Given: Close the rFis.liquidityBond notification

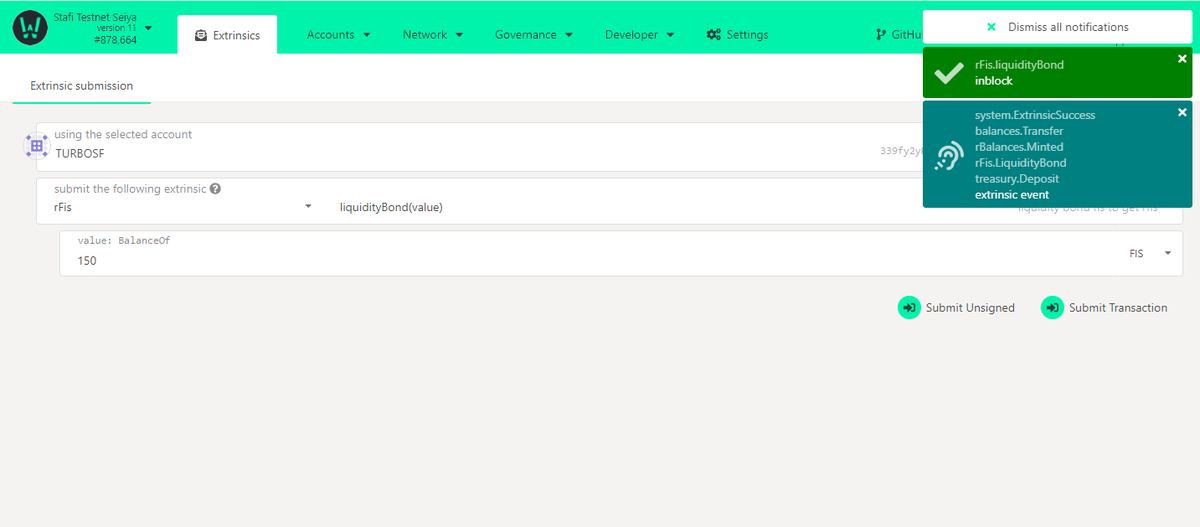Looking at the screenshot, I should [1182, 59].
